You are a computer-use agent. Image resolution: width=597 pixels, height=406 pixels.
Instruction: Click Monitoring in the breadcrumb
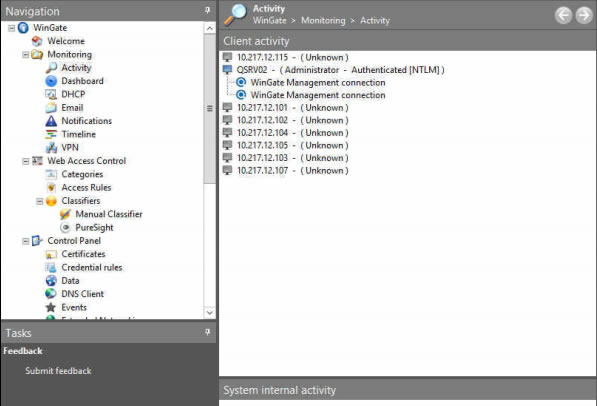[323, 21]
